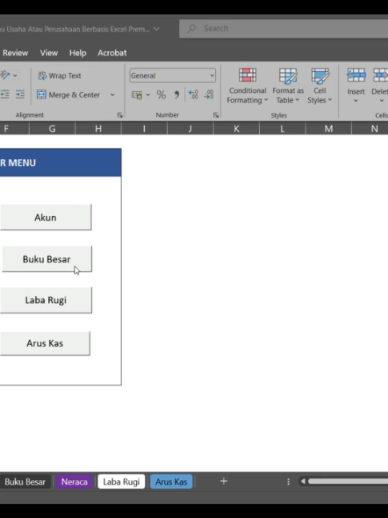
Task: Open Alignment settings dialog launcher
Action: coord(120,115)
